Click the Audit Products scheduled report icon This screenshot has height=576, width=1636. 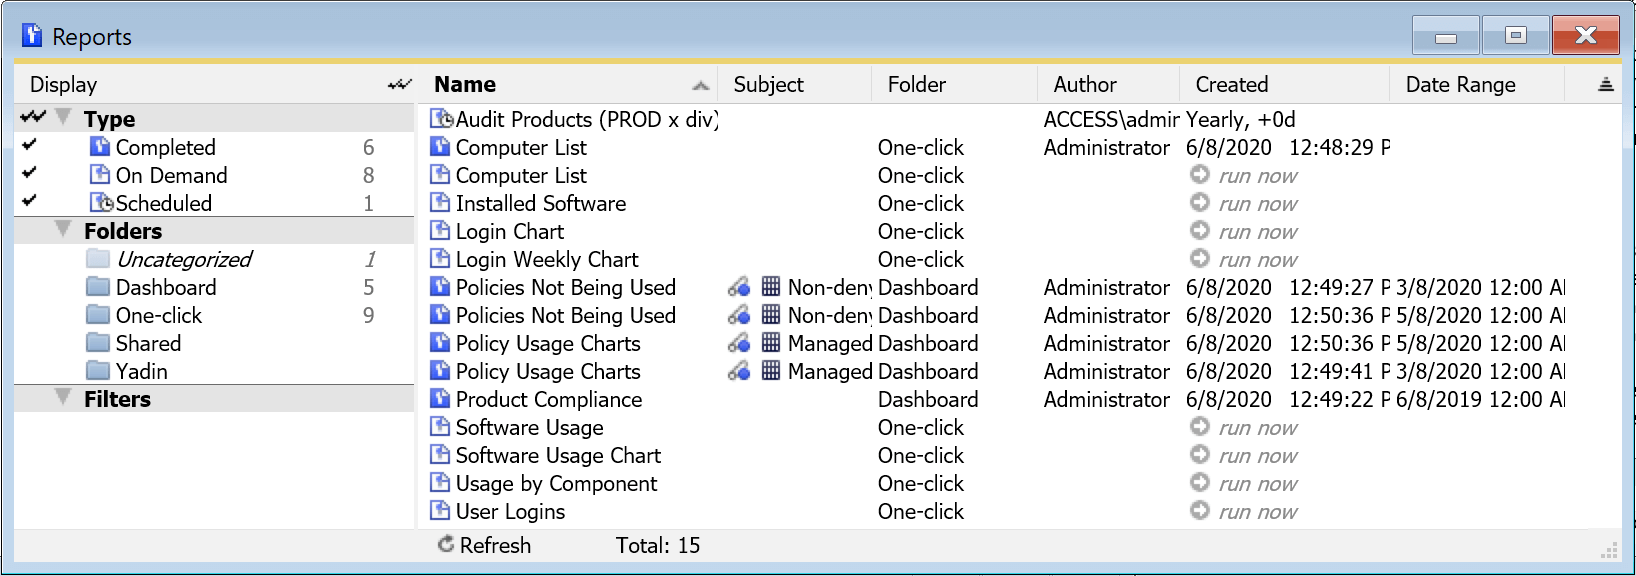click(x=441, y=119)
